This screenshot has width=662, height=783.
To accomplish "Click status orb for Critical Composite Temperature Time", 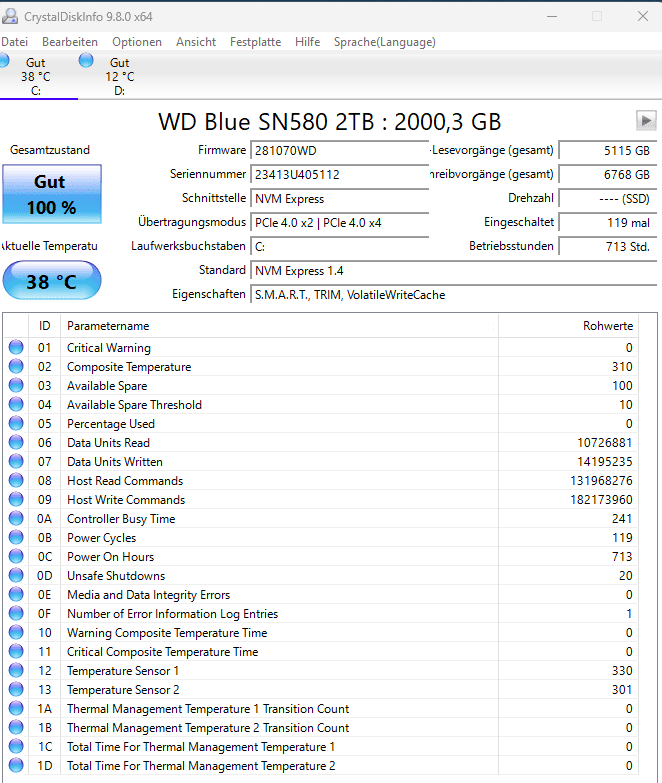I will [16, 651].
